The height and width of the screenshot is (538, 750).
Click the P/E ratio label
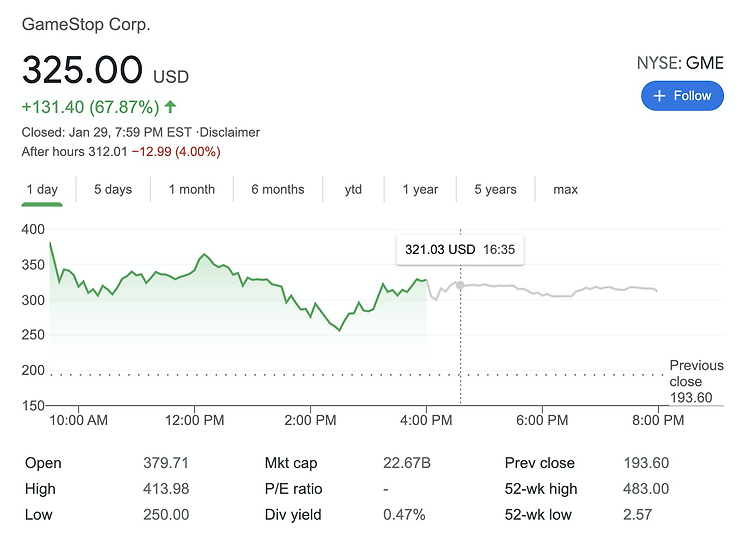coord(294,489)
